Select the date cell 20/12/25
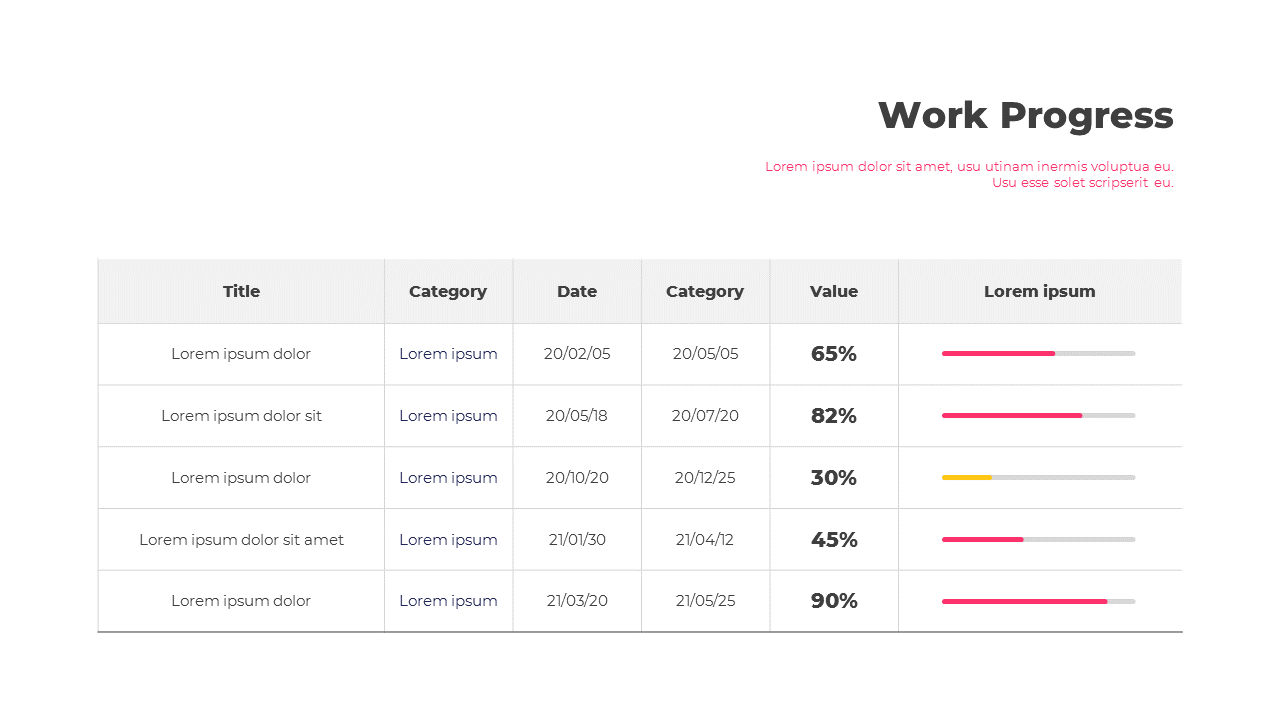Viewport: 1280px width, 720px height. tap(705, 478)
